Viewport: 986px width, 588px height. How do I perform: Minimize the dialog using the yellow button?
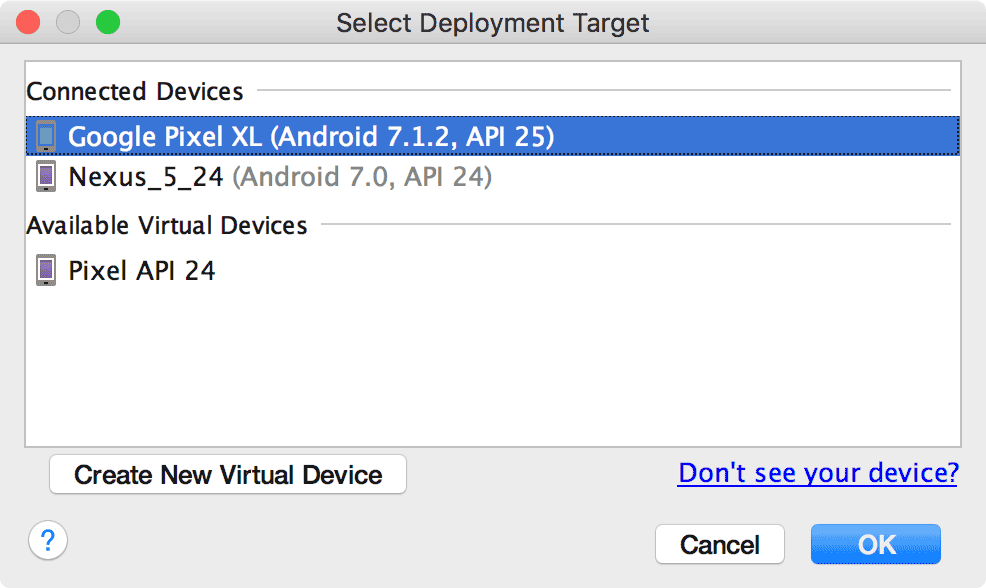(68, 22)
